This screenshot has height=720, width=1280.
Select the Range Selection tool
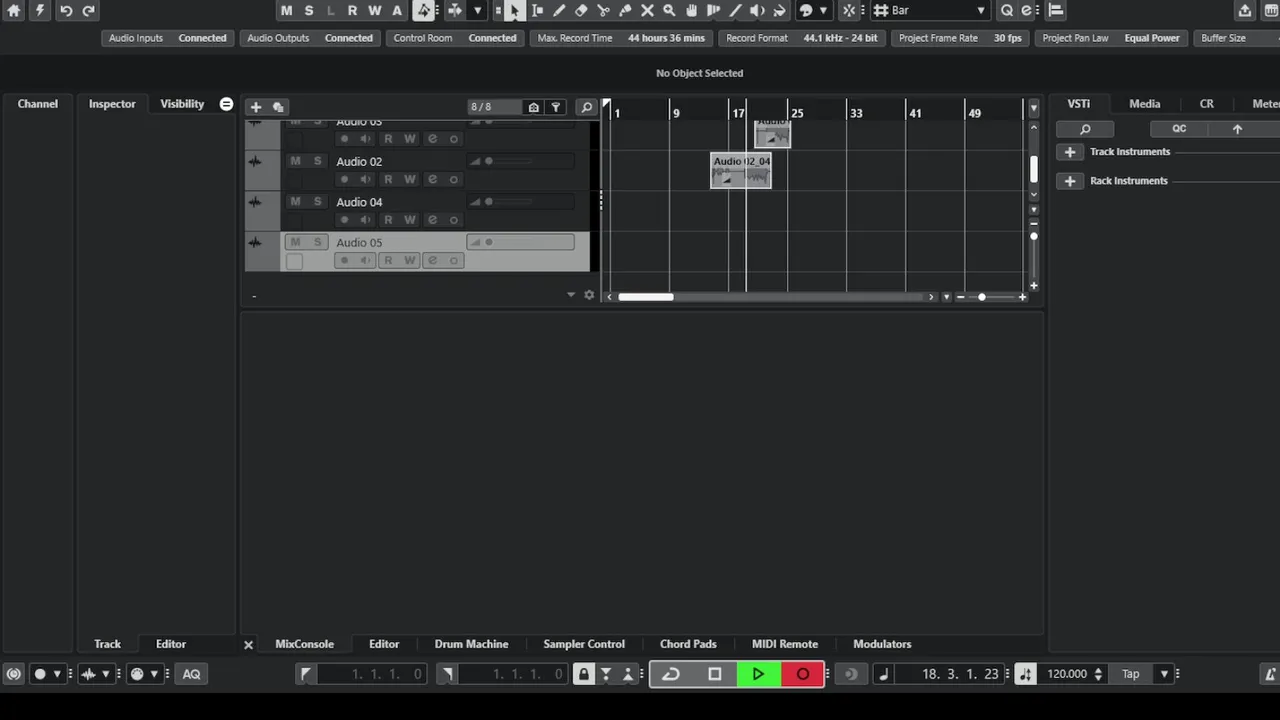537,10
